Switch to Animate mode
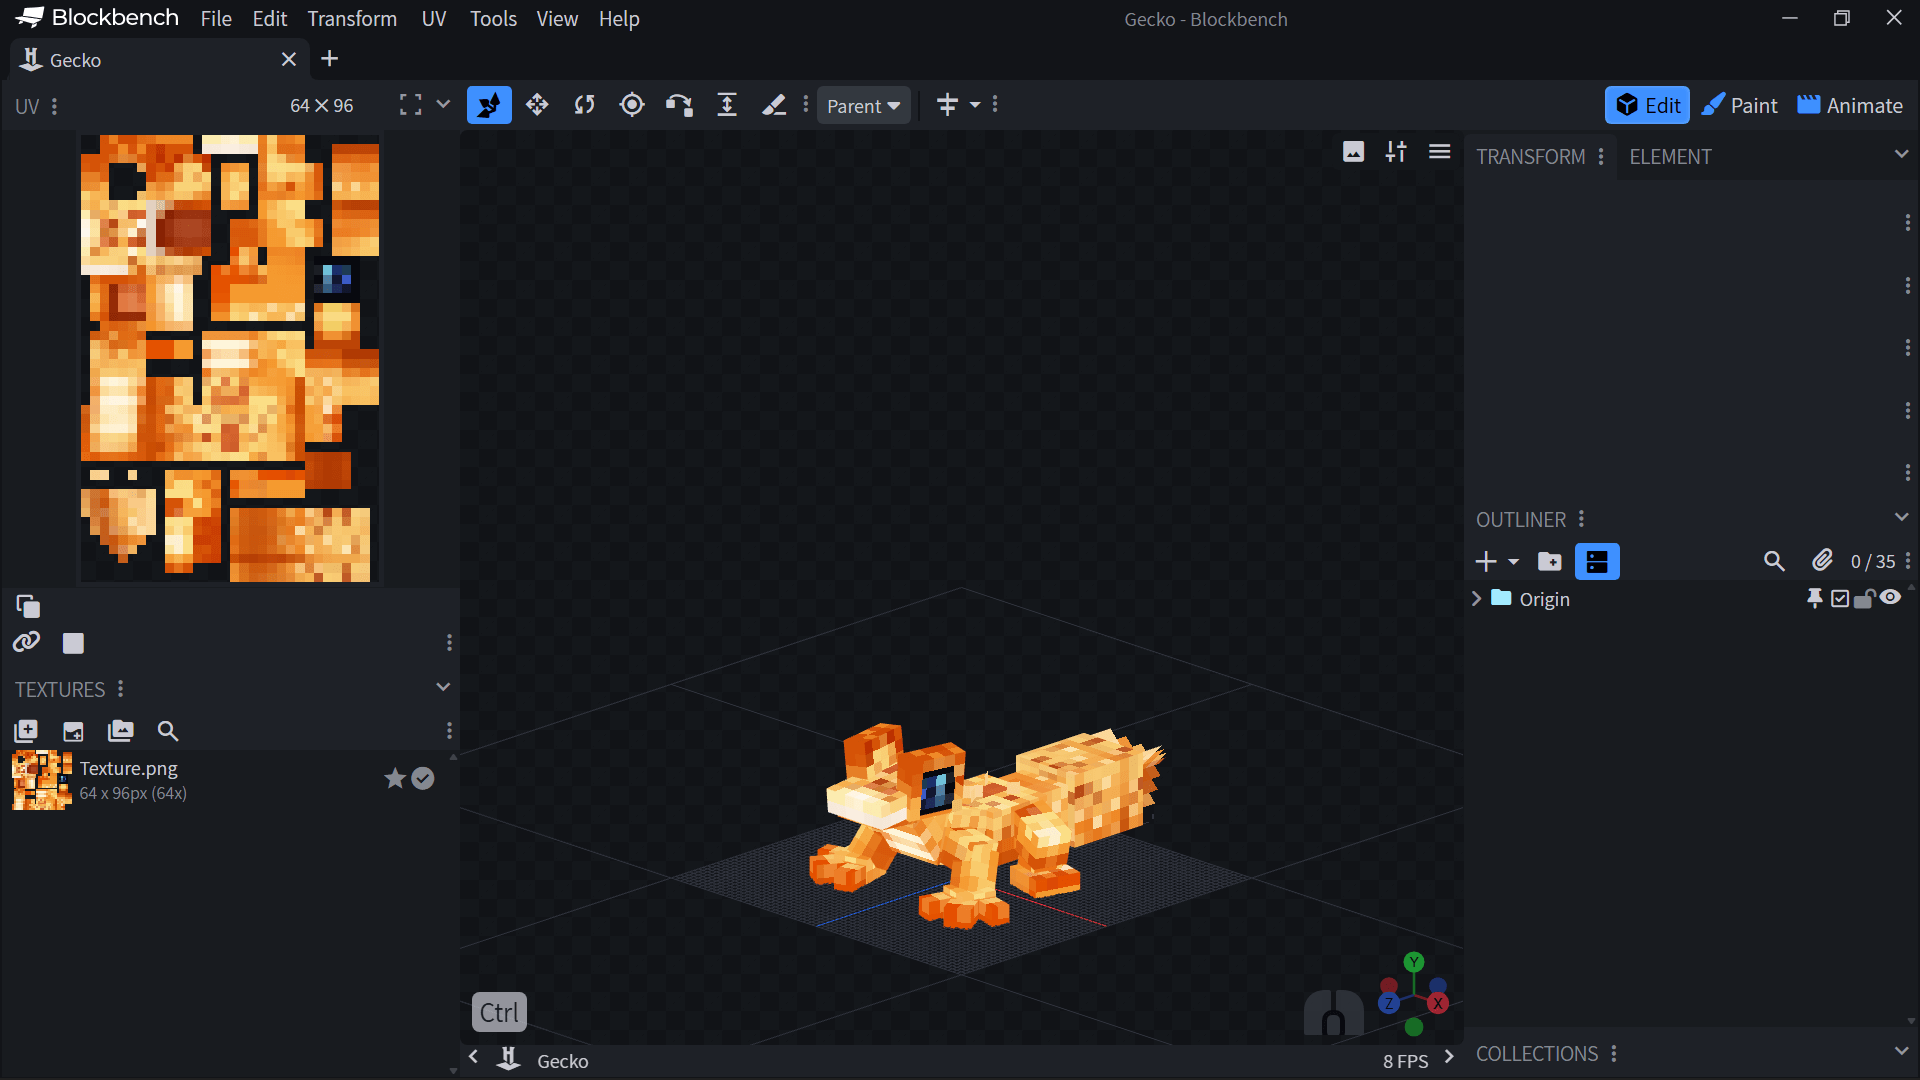This screenshot has width=1920, height=1080. click(1850, 105)
